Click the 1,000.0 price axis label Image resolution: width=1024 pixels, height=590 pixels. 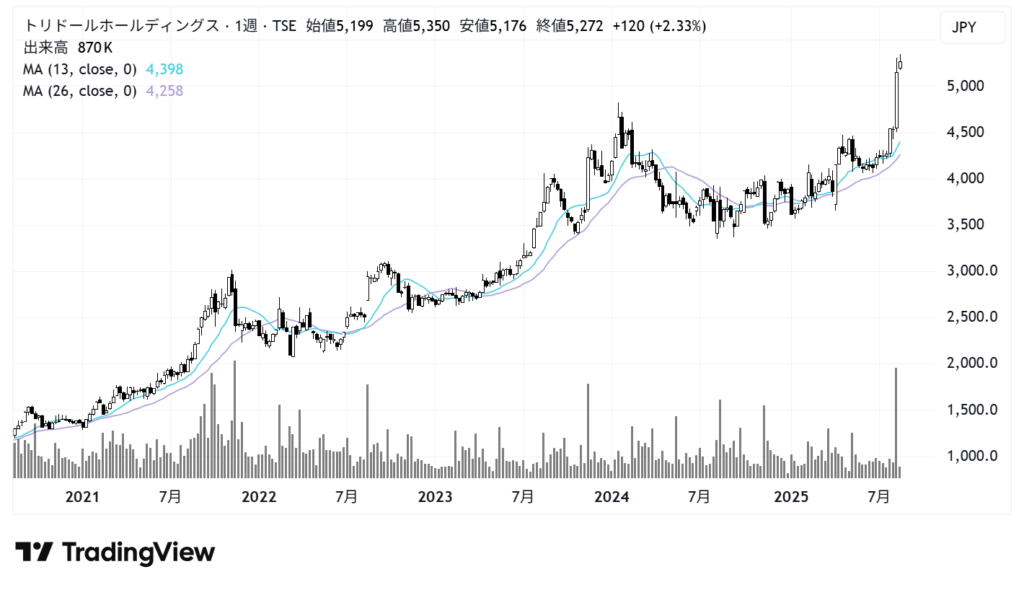972,456
